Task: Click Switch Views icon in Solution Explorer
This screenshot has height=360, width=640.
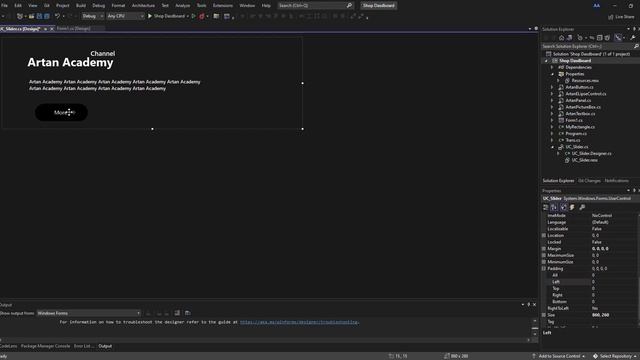Action: point(569,38)
